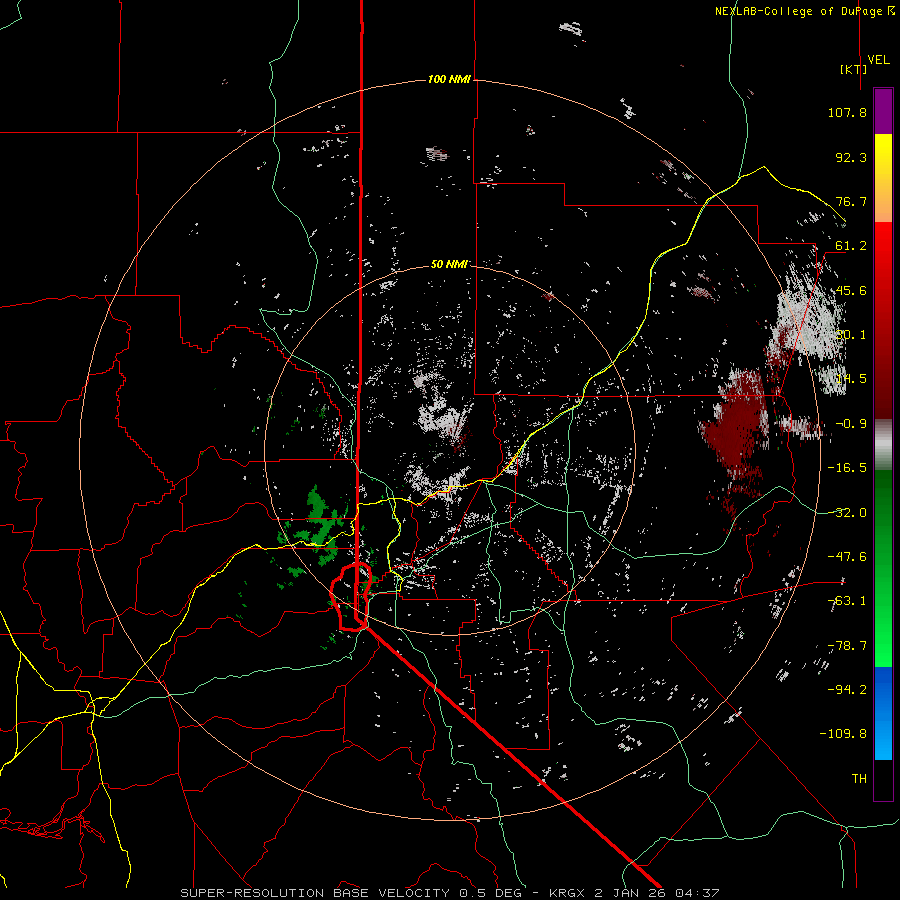Screen dimensions: 900x900
Task: Click the -109.8 legend value
Action: pos(843,734)
